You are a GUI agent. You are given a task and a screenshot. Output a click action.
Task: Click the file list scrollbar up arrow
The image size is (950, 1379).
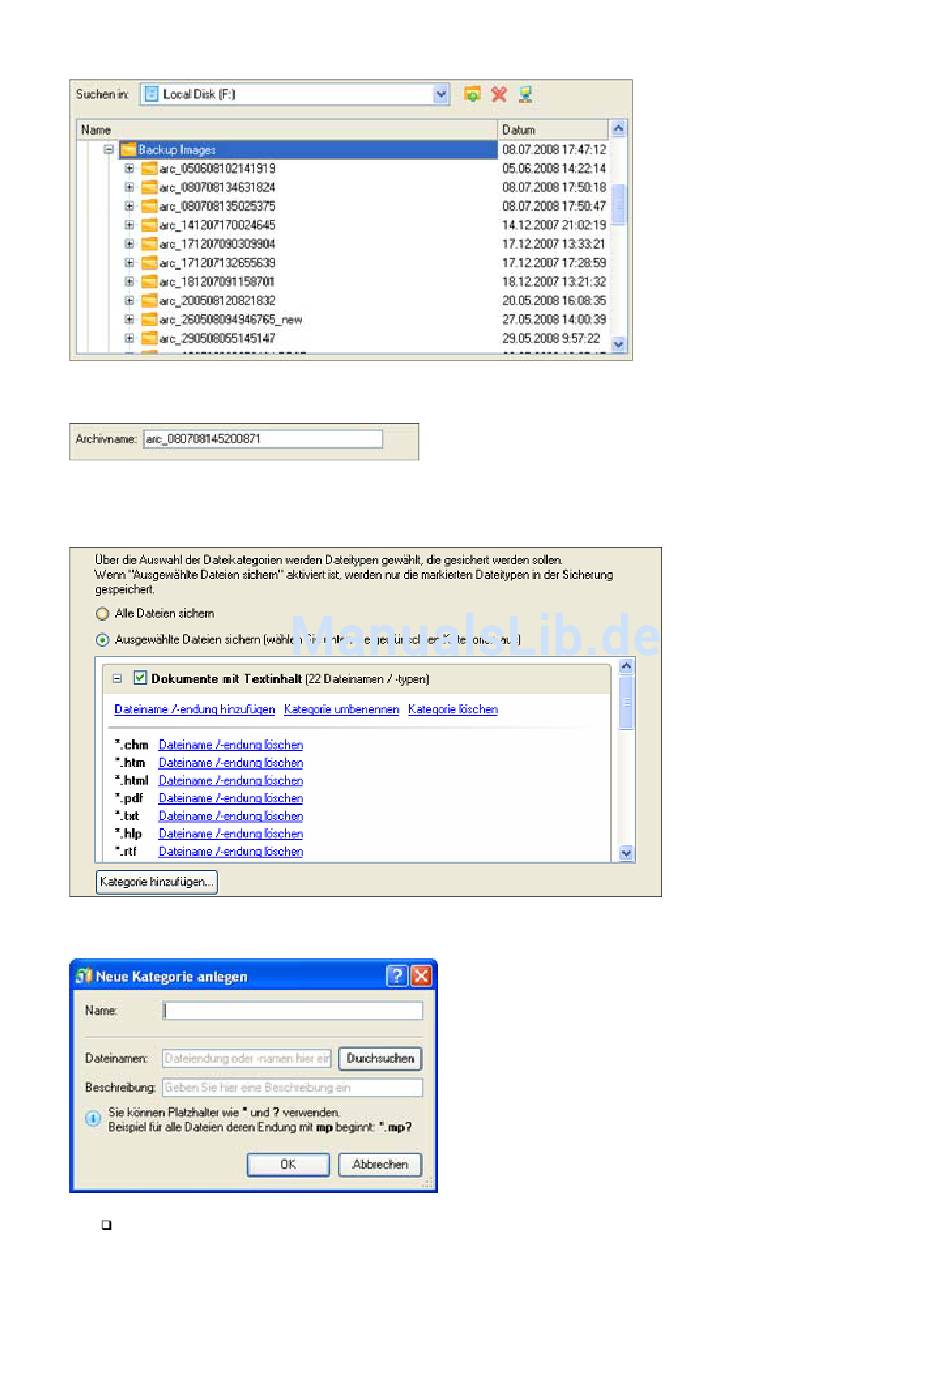click(618, 129)
